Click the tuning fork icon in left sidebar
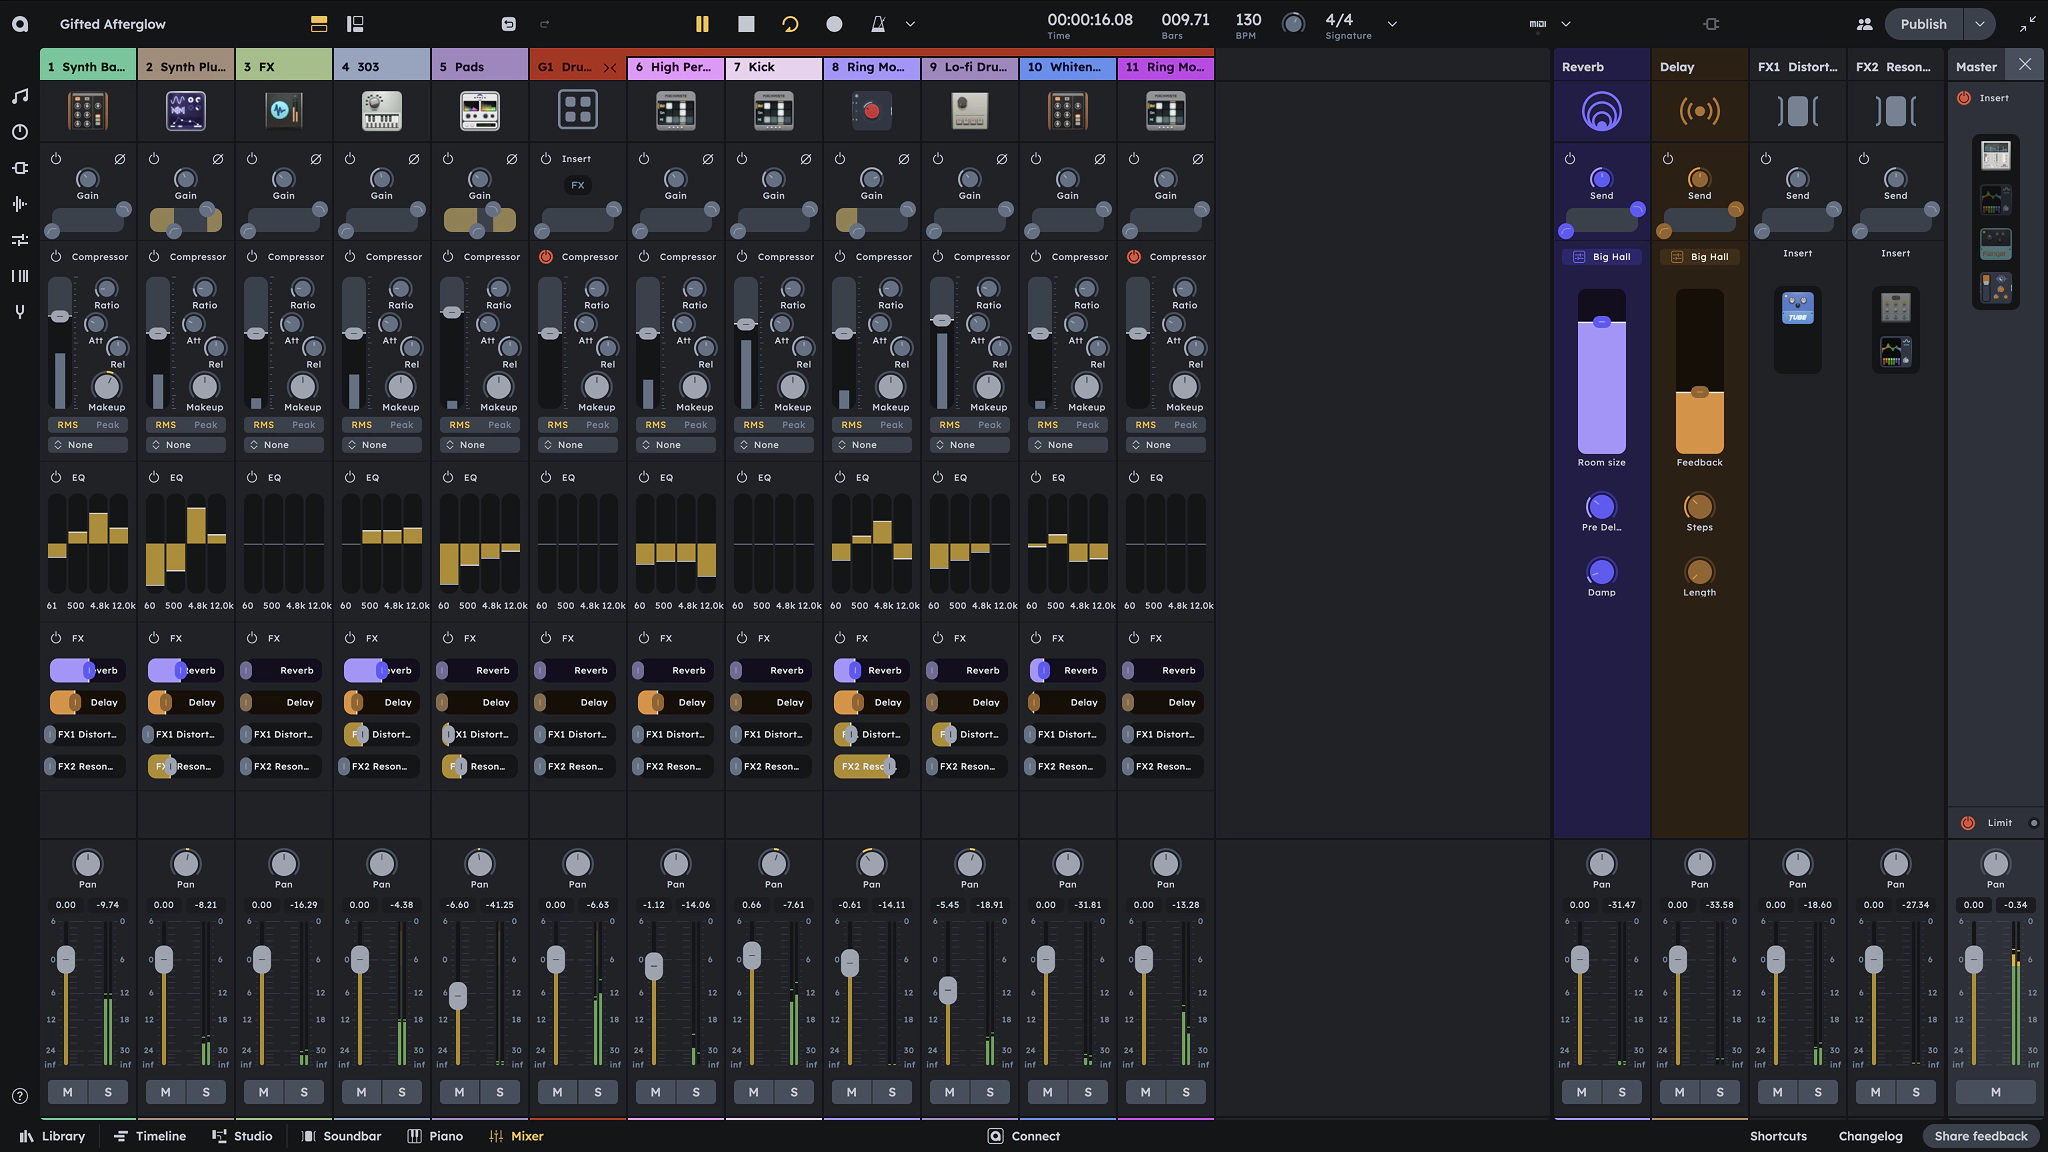This screenshot has height=1152, width=2048. 20,312
